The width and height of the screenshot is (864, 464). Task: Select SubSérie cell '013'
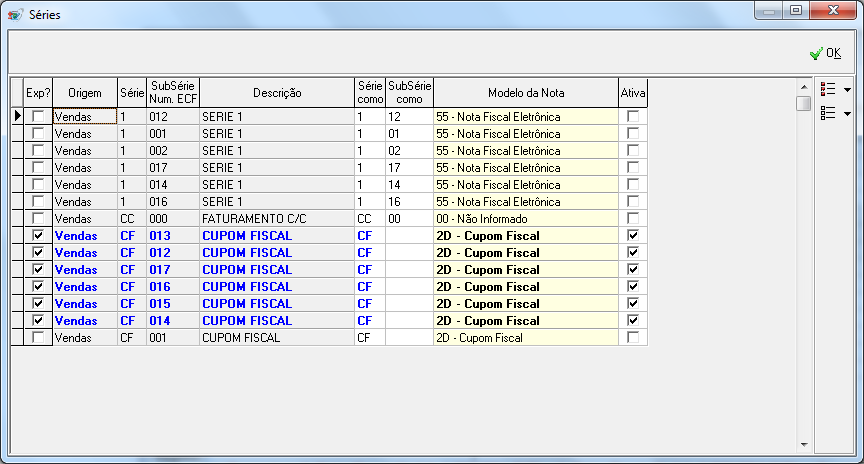click(x=173, y=235)
